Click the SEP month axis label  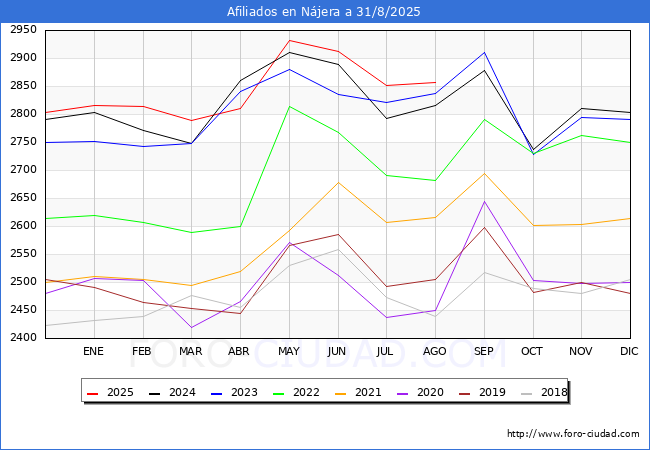pos(484,351)
